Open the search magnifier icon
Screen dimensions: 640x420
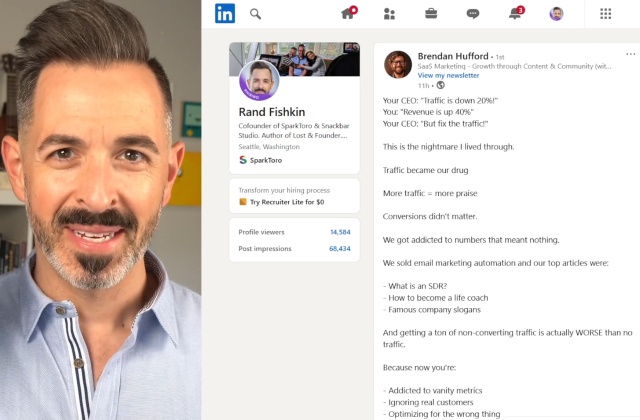pyautogui.click(x=256, y=14)
